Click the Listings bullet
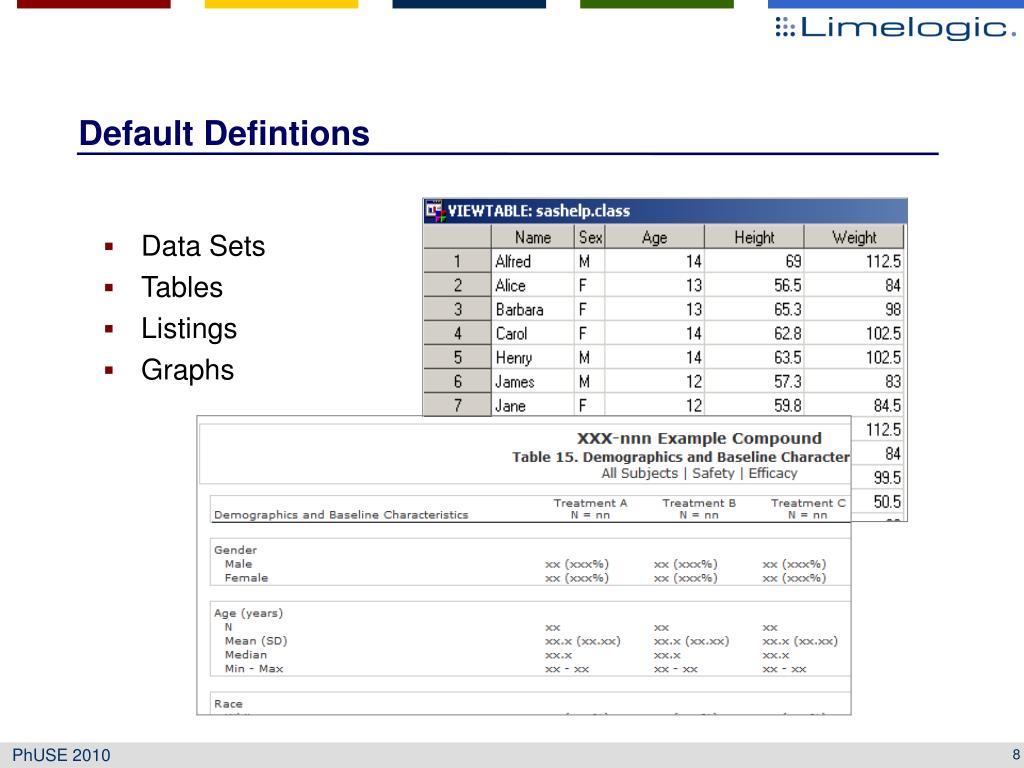 [189, 328]
